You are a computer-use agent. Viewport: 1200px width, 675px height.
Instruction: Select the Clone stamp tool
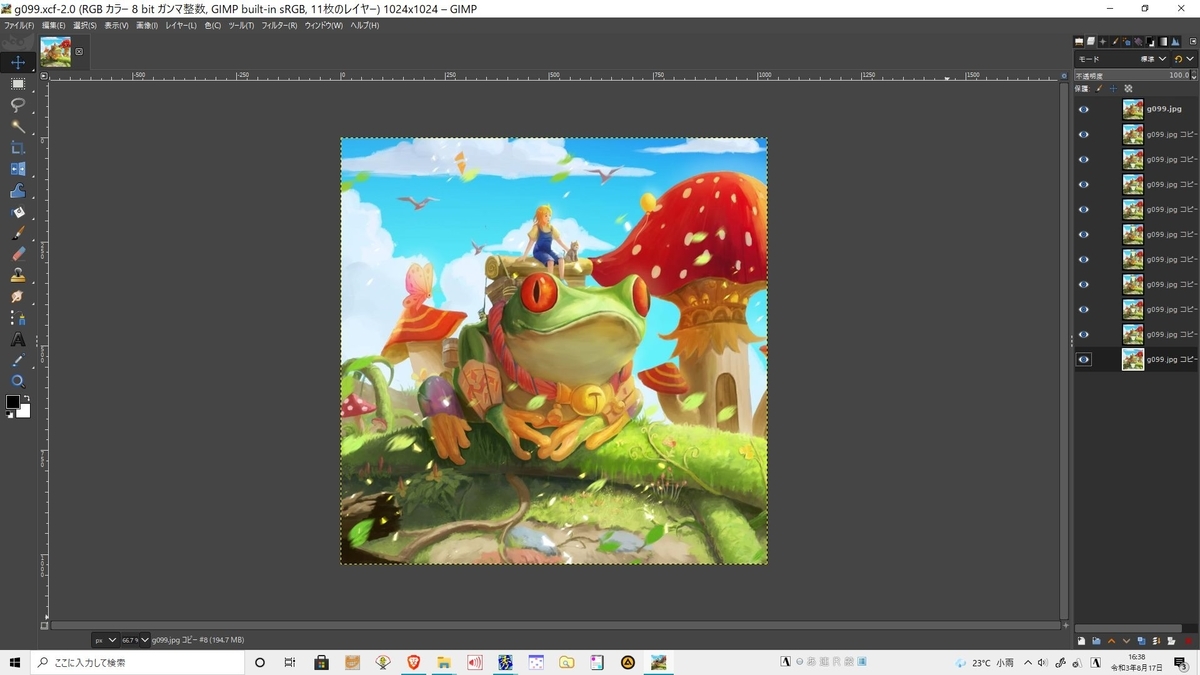coord(17,275)
